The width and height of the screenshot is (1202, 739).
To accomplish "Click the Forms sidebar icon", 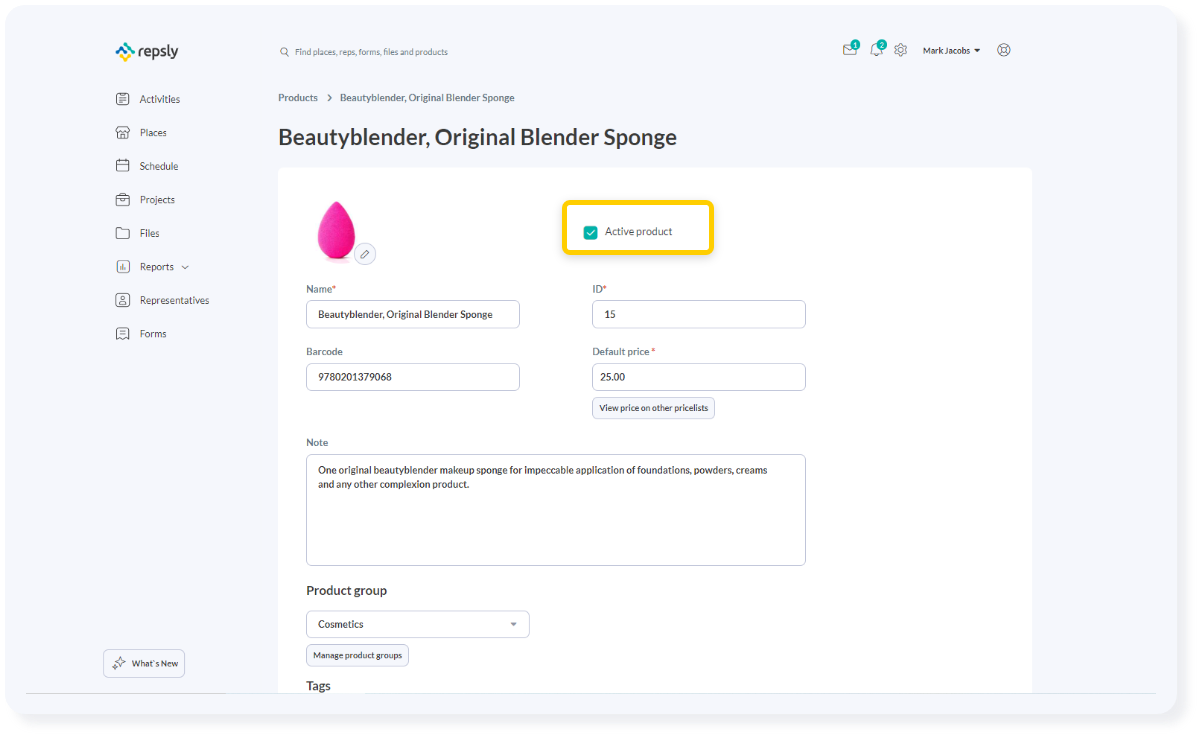I will pos(123,334).
